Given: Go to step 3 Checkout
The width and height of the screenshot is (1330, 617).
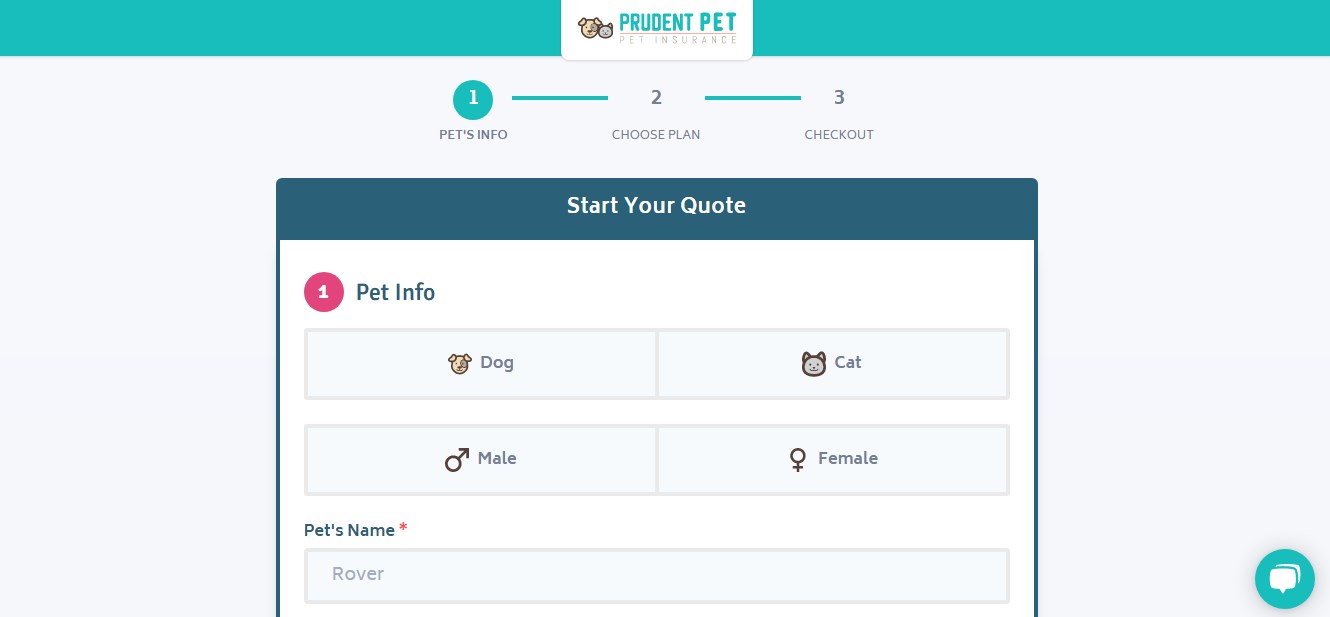Looking at the screenshot, I should click(839, 98).
